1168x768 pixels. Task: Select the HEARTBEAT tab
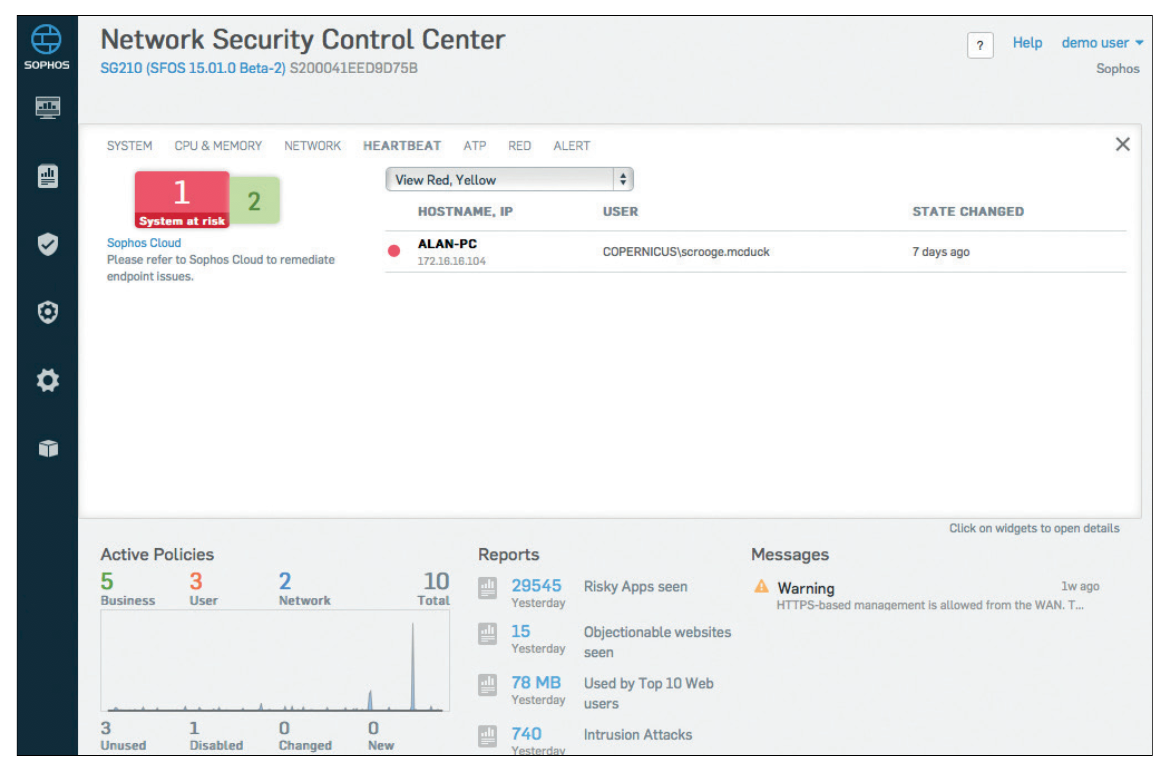pyautogui.click(x=402, y=146)
